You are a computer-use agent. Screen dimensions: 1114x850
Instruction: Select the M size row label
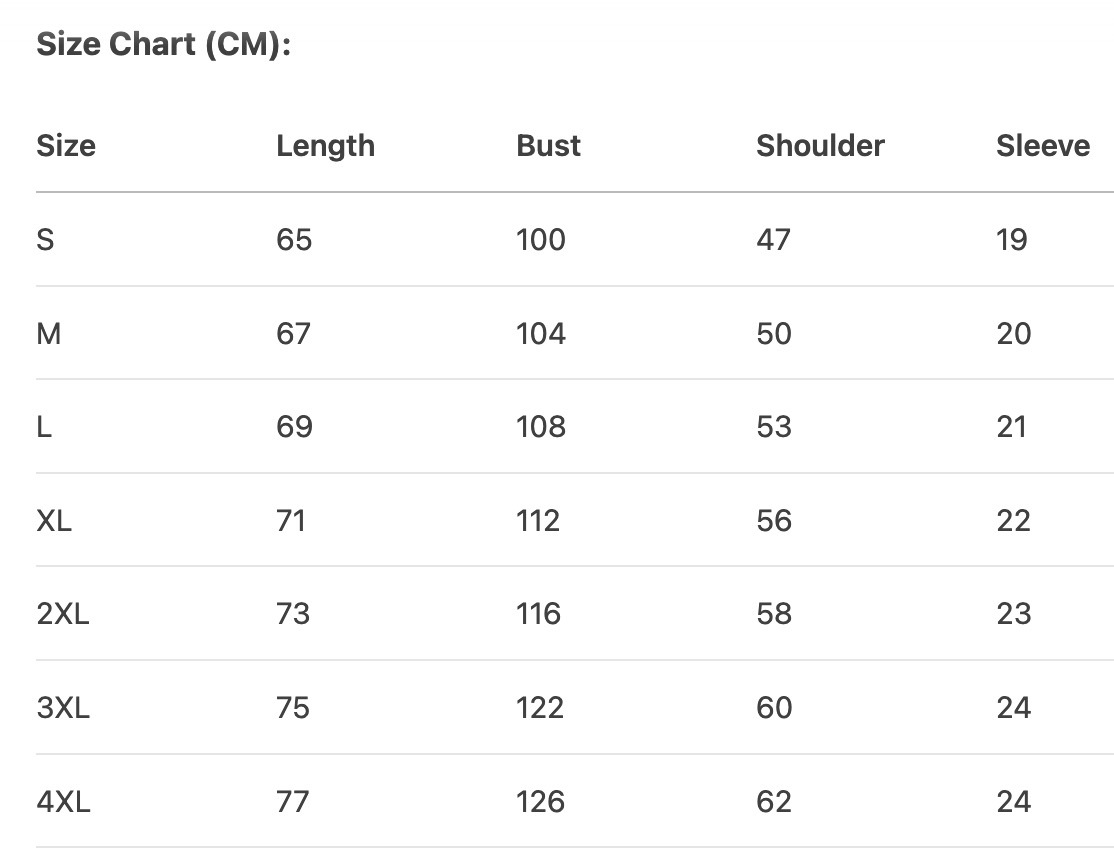coord(48,333)
